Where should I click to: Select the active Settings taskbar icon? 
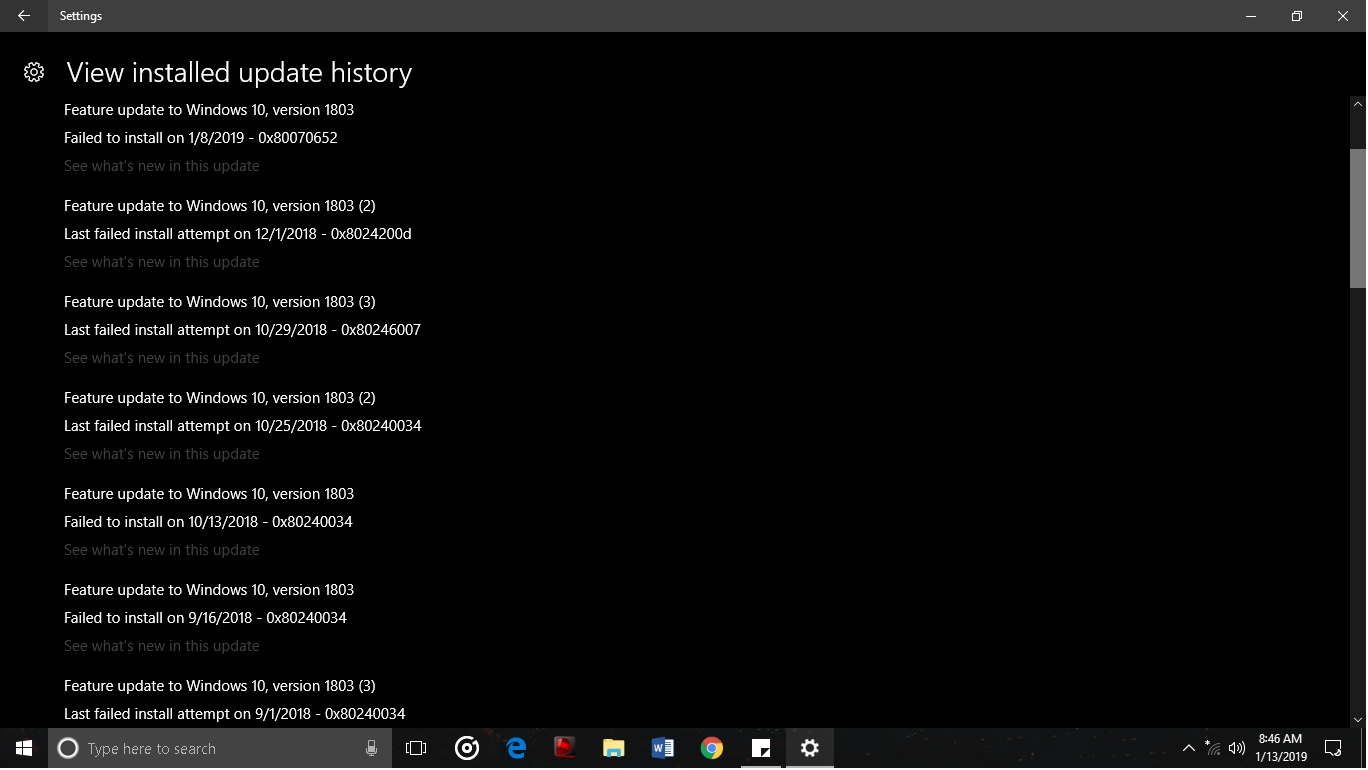pyautogui.click(x=810, y=748)
